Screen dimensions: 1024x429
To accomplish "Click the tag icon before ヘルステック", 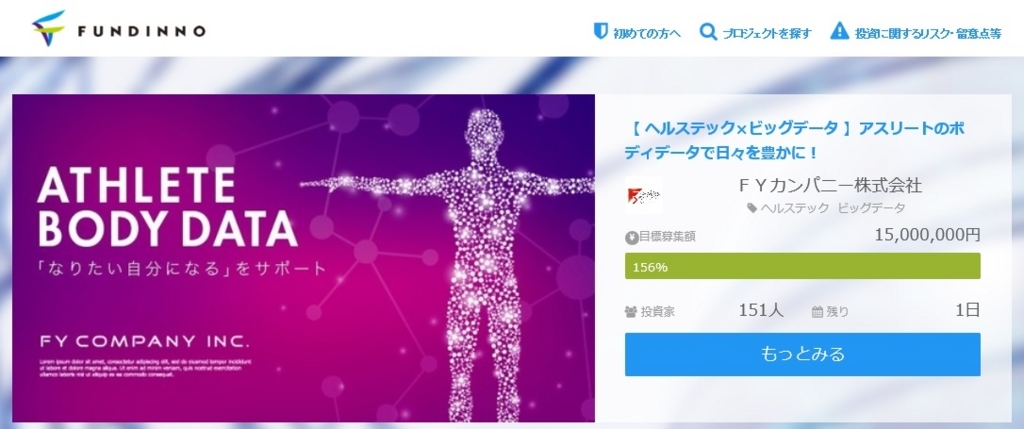I will [752, 208].
